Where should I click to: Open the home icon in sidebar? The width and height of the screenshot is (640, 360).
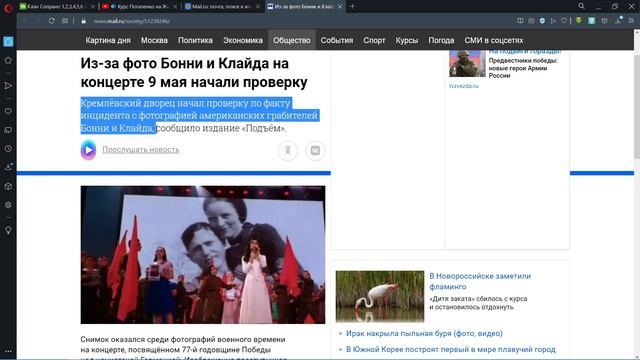[8, 60]
